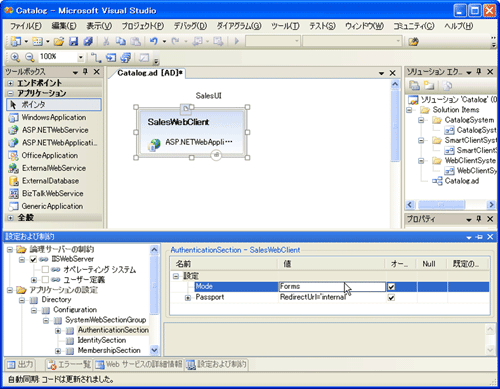Close the Settings and Constraints panel
The height and width of the screenshot is (389, 500).
pyautogui.click(x=490, y=237)
